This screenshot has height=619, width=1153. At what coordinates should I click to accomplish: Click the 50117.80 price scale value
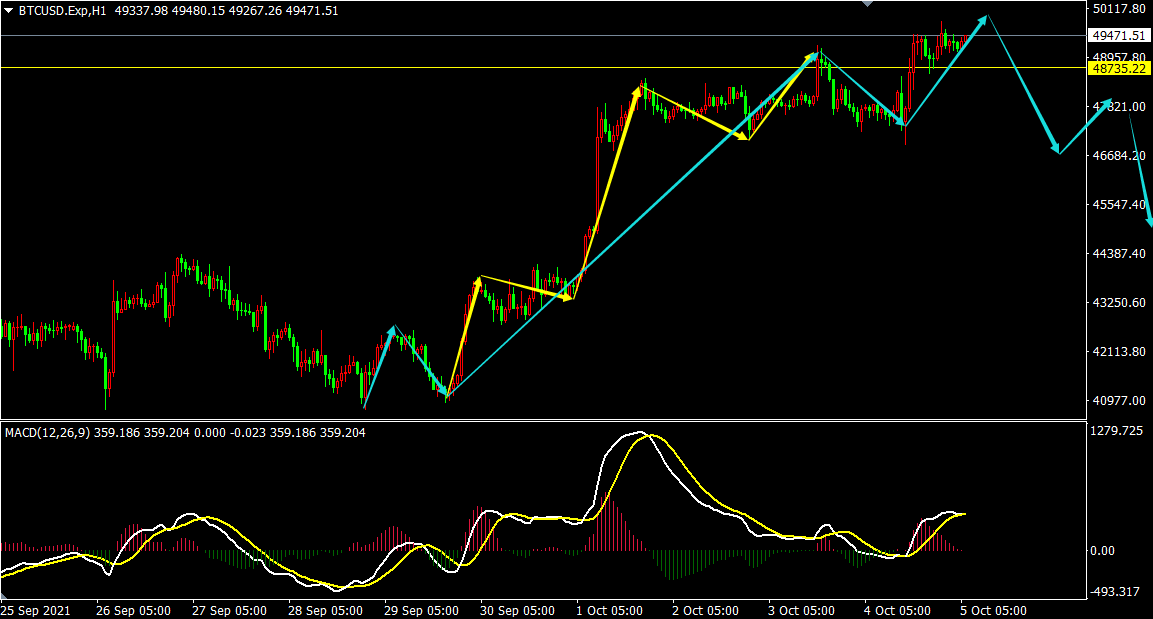[x=1118, y=8]
